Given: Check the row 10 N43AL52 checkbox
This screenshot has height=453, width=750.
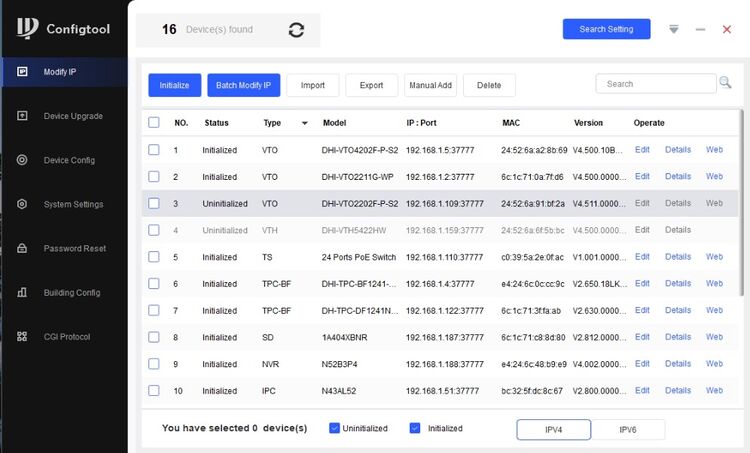Looking at the screenshot, I should 154,391.
